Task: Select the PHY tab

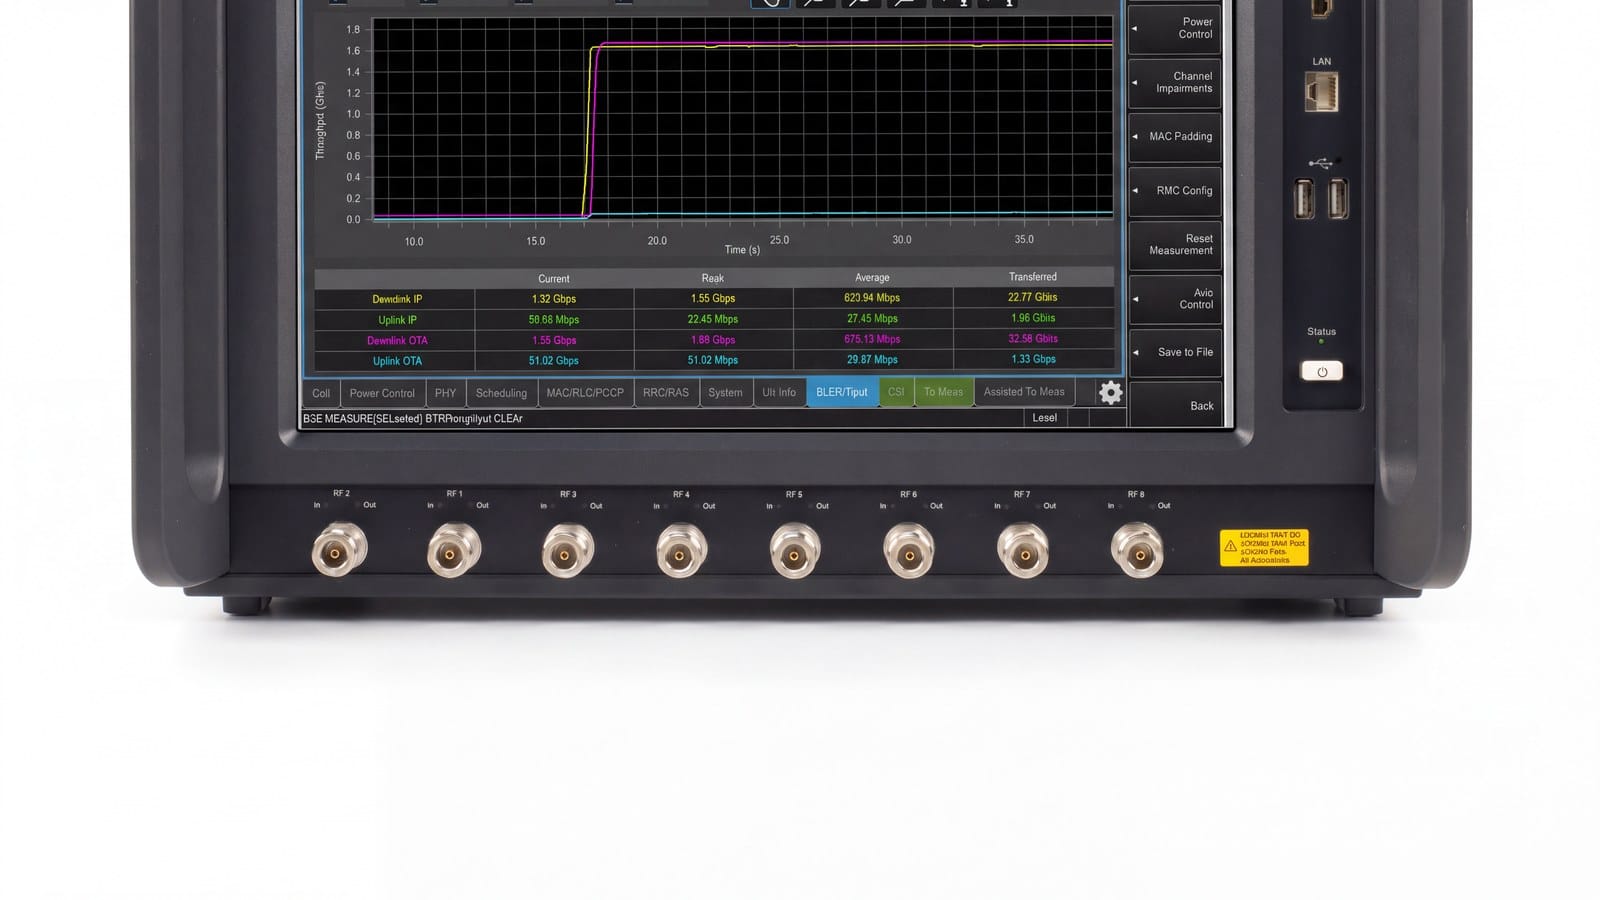Action: (x=445, y=393)
